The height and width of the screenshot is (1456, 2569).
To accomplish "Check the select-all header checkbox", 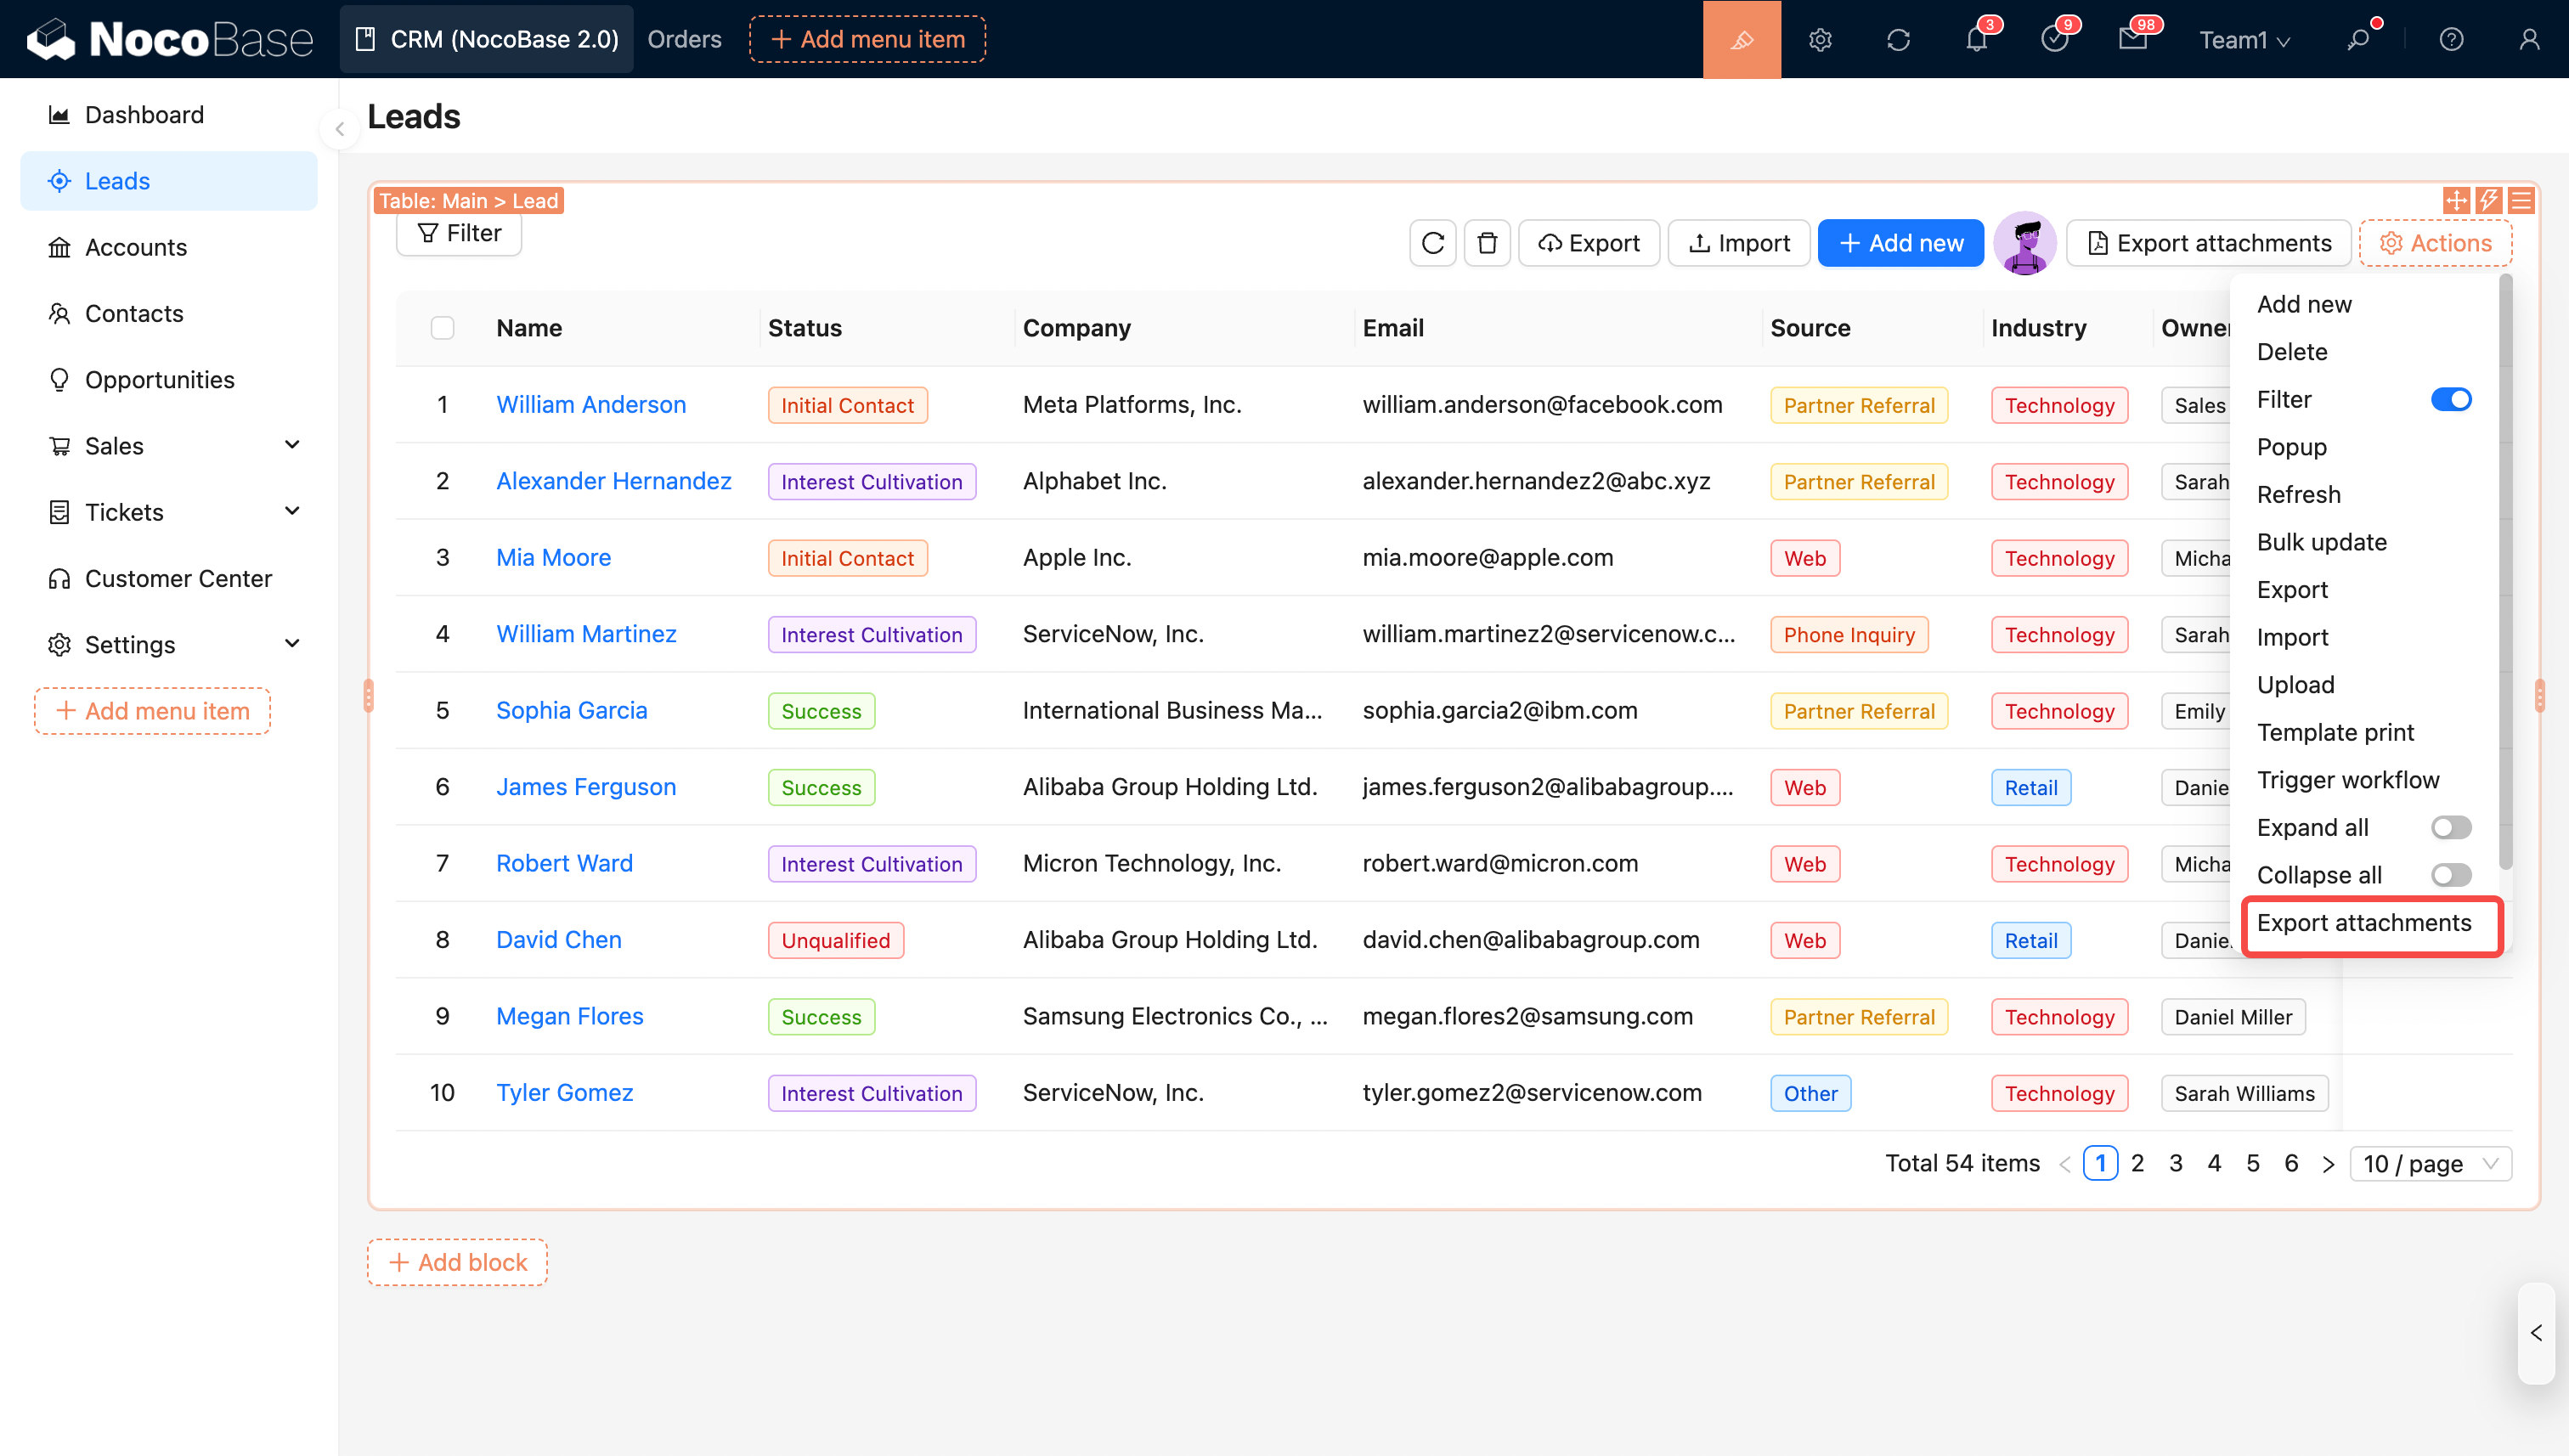I will tap(442, 328).
